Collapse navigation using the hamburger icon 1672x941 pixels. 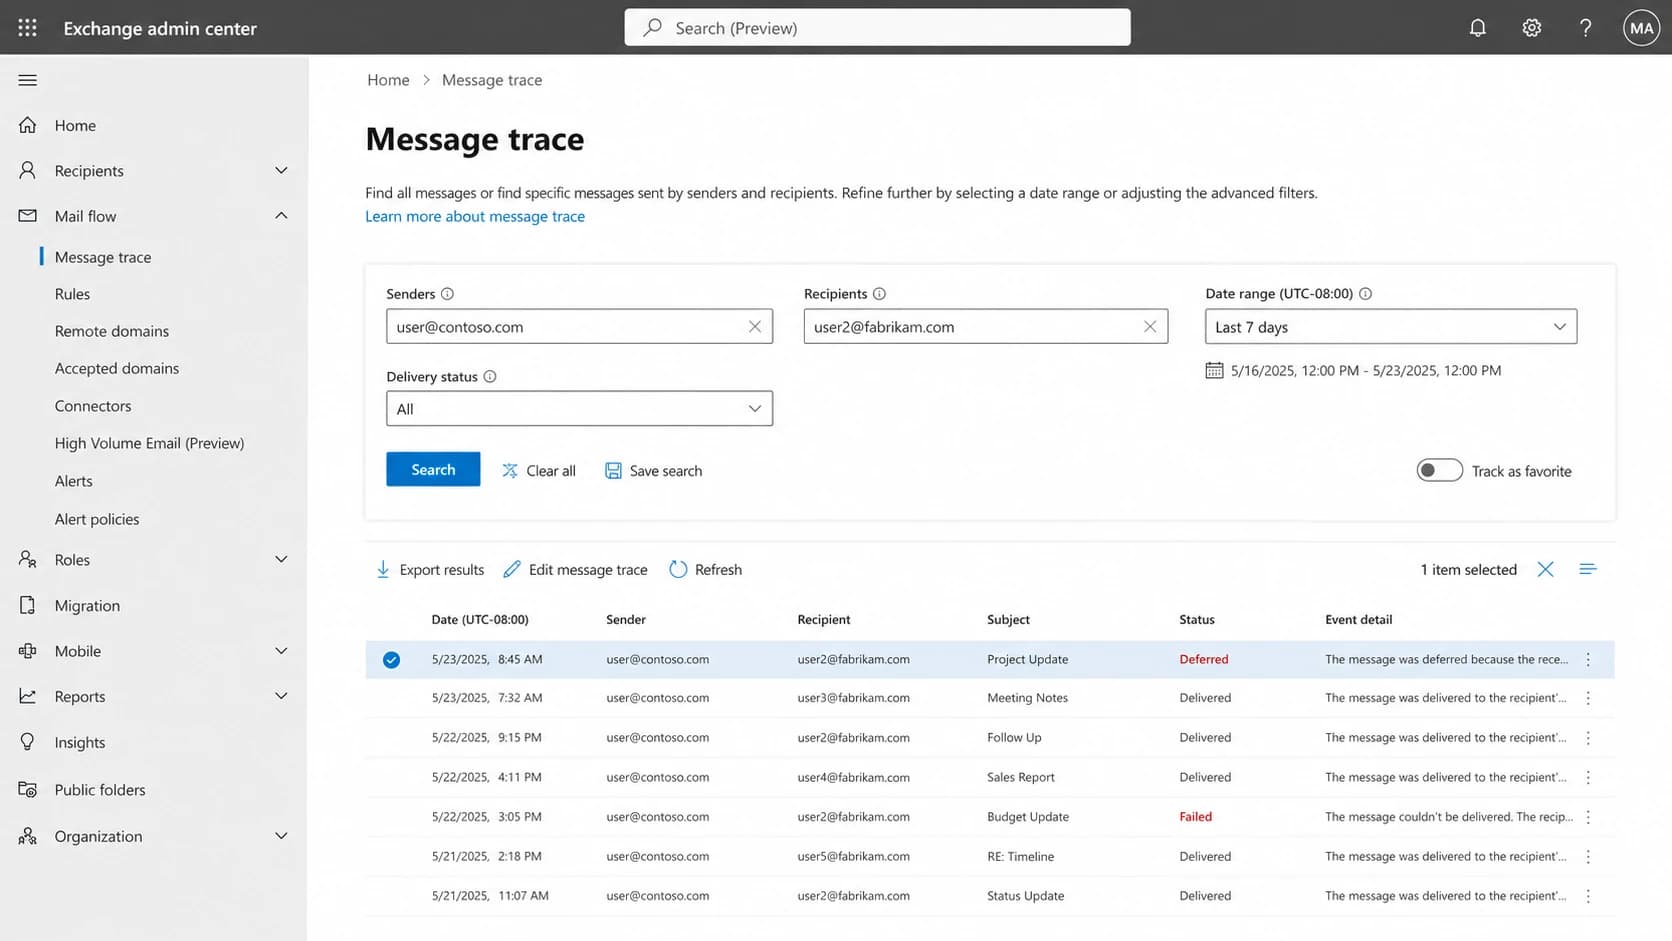[27, 80]
